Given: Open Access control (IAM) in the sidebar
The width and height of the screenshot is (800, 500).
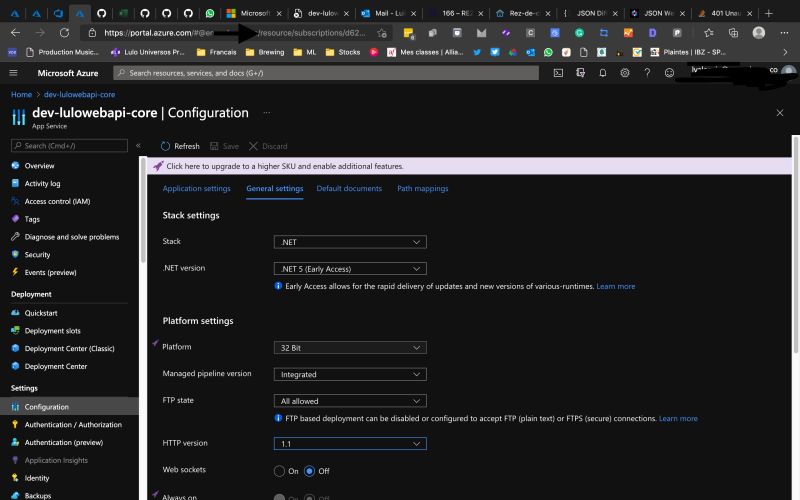Looking at the screenshot, I should click(x=57, y=202).
